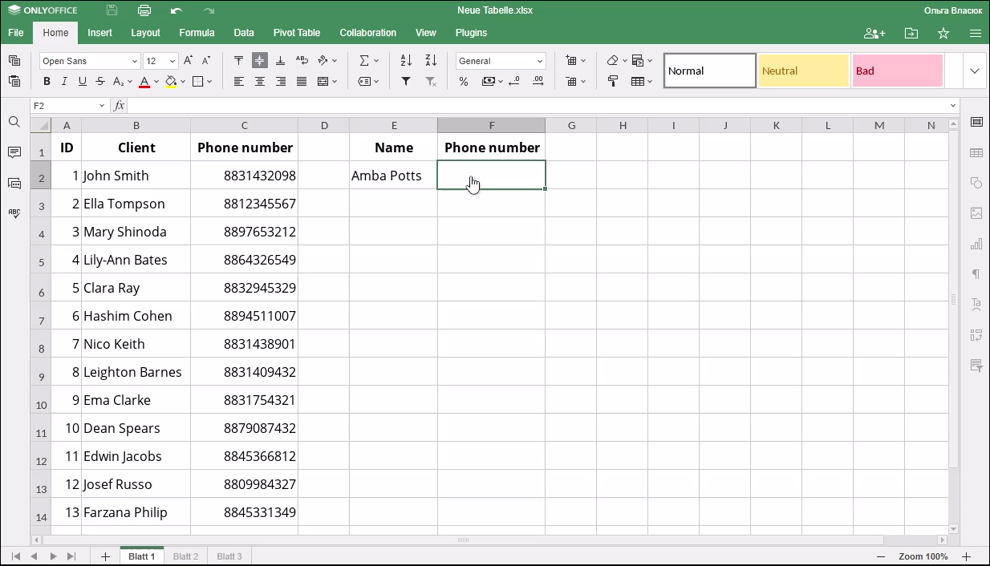The width and height of the screenshot is (990, 566).
Task: Increase decimal places
Action: pyautogui.click(x=538, y=81)
